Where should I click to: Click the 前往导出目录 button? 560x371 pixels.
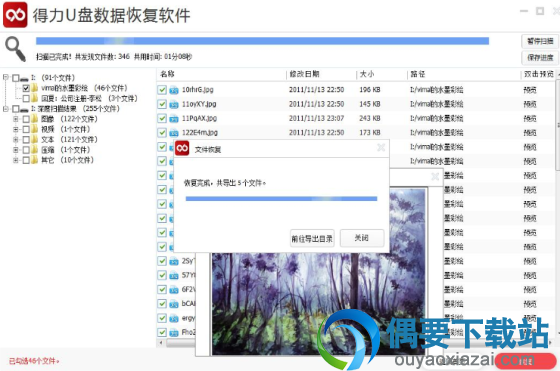click(312, 239)
